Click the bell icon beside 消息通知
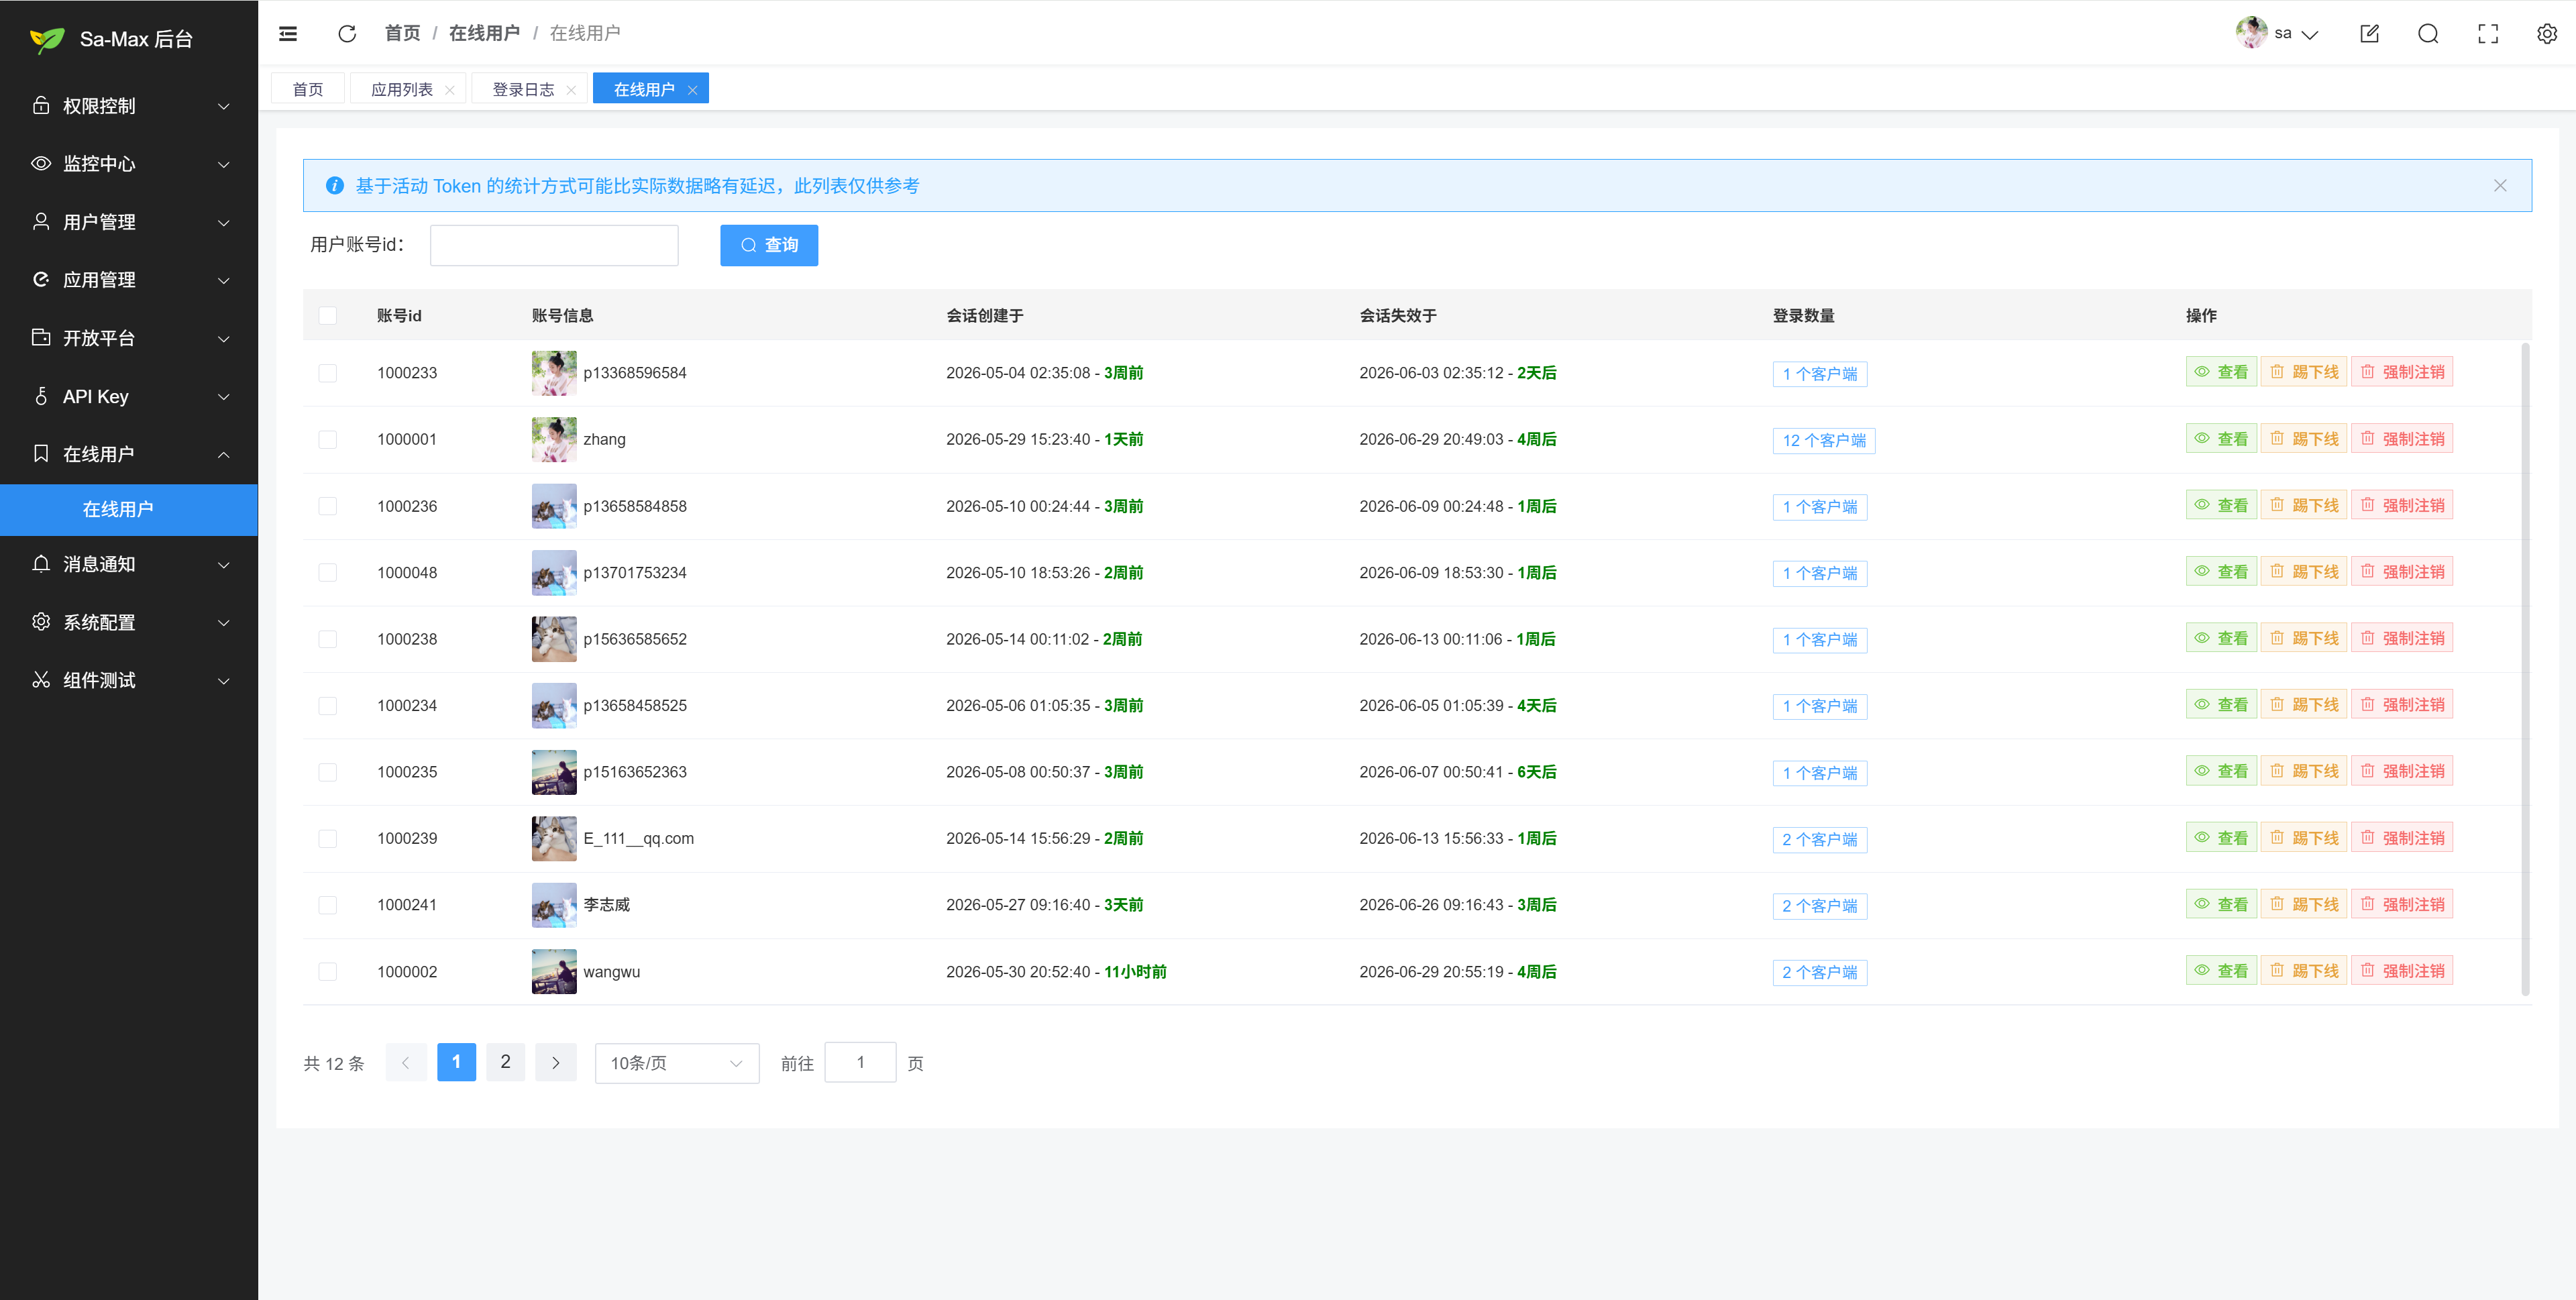 (41, 563)
